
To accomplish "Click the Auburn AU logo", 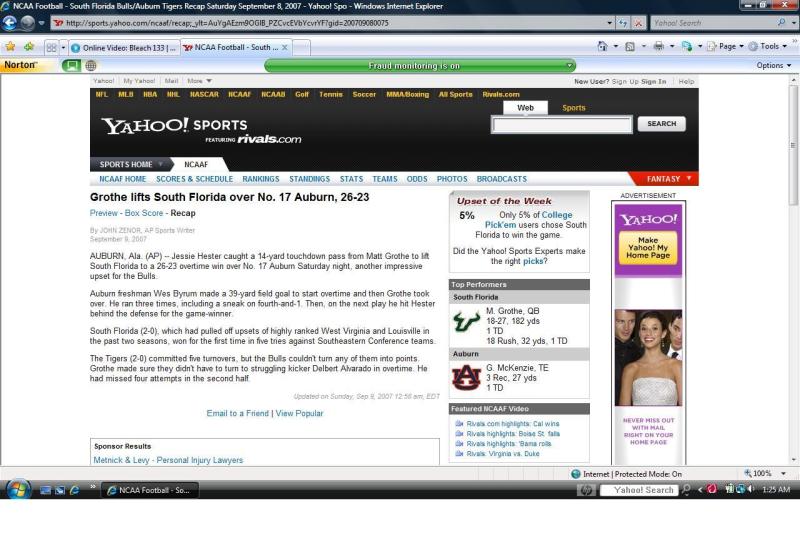I will (x=466, y=378).
